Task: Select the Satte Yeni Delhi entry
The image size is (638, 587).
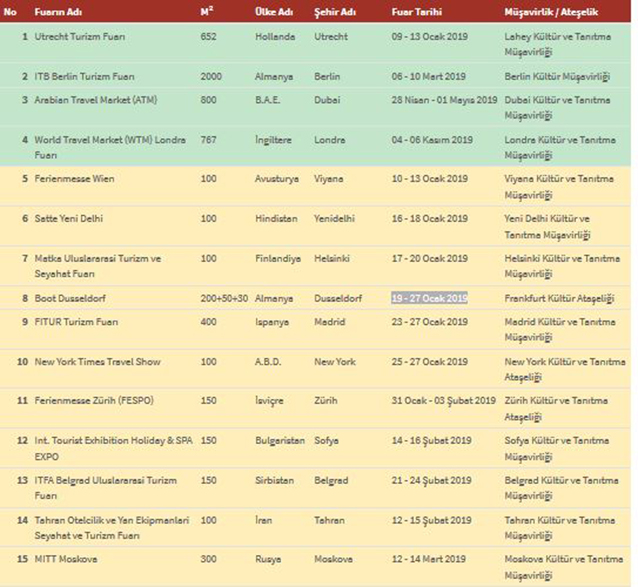Action: 69,218
